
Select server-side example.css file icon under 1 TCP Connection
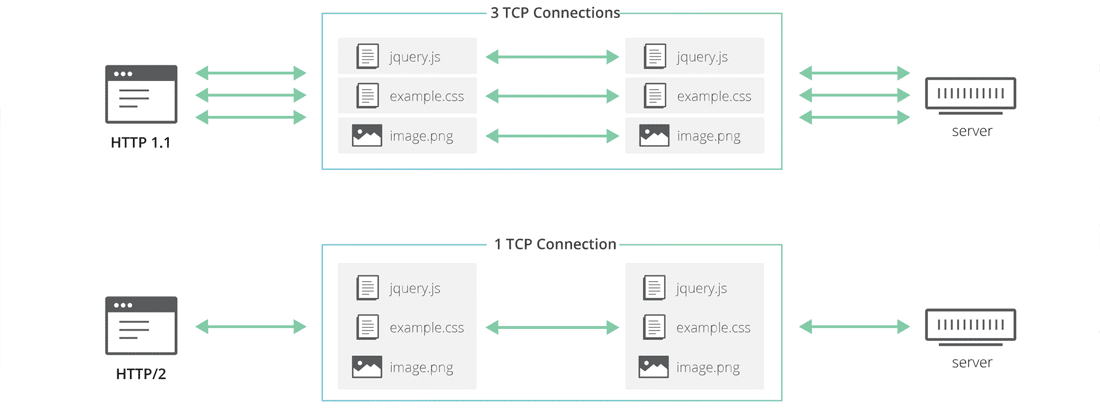[x=655, y=327]
